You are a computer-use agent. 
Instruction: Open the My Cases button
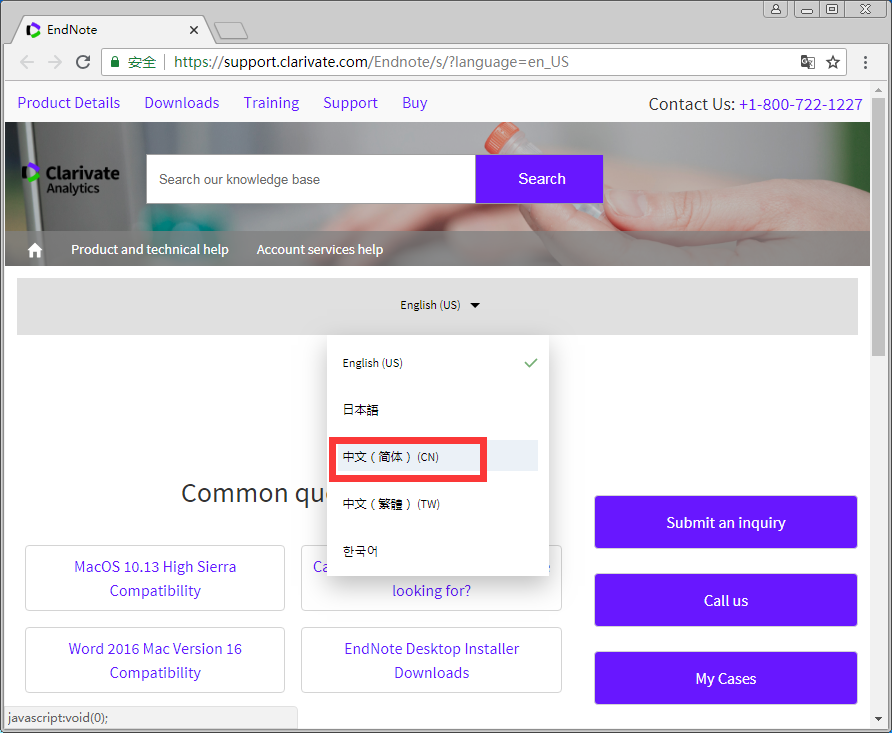(726, 678)
